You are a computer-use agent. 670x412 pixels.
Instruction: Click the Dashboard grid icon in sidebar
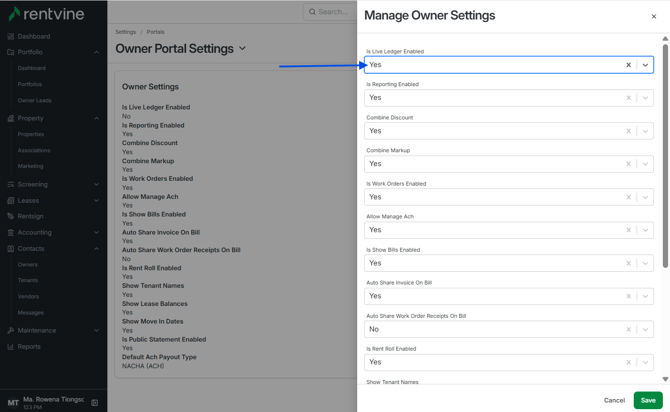tap(11, 37)
